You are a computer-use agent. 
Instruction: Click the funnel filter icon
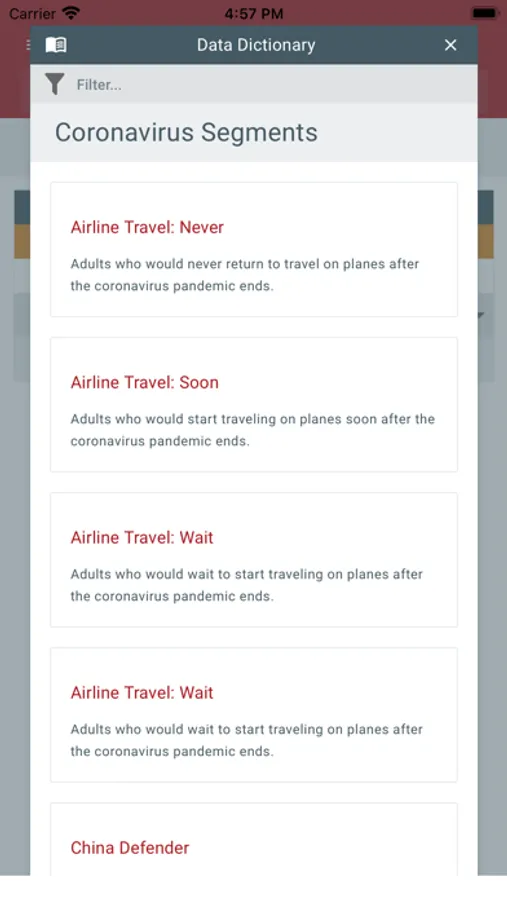(x=55, y=84)
